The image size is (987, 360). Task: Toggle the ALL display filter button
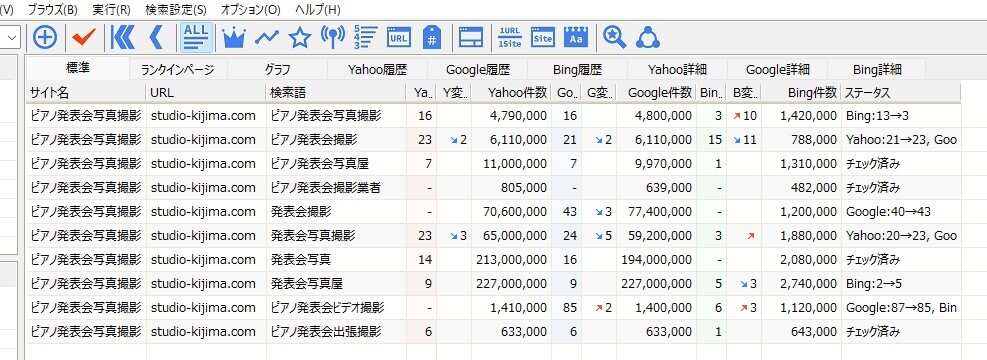coord(197,38)
